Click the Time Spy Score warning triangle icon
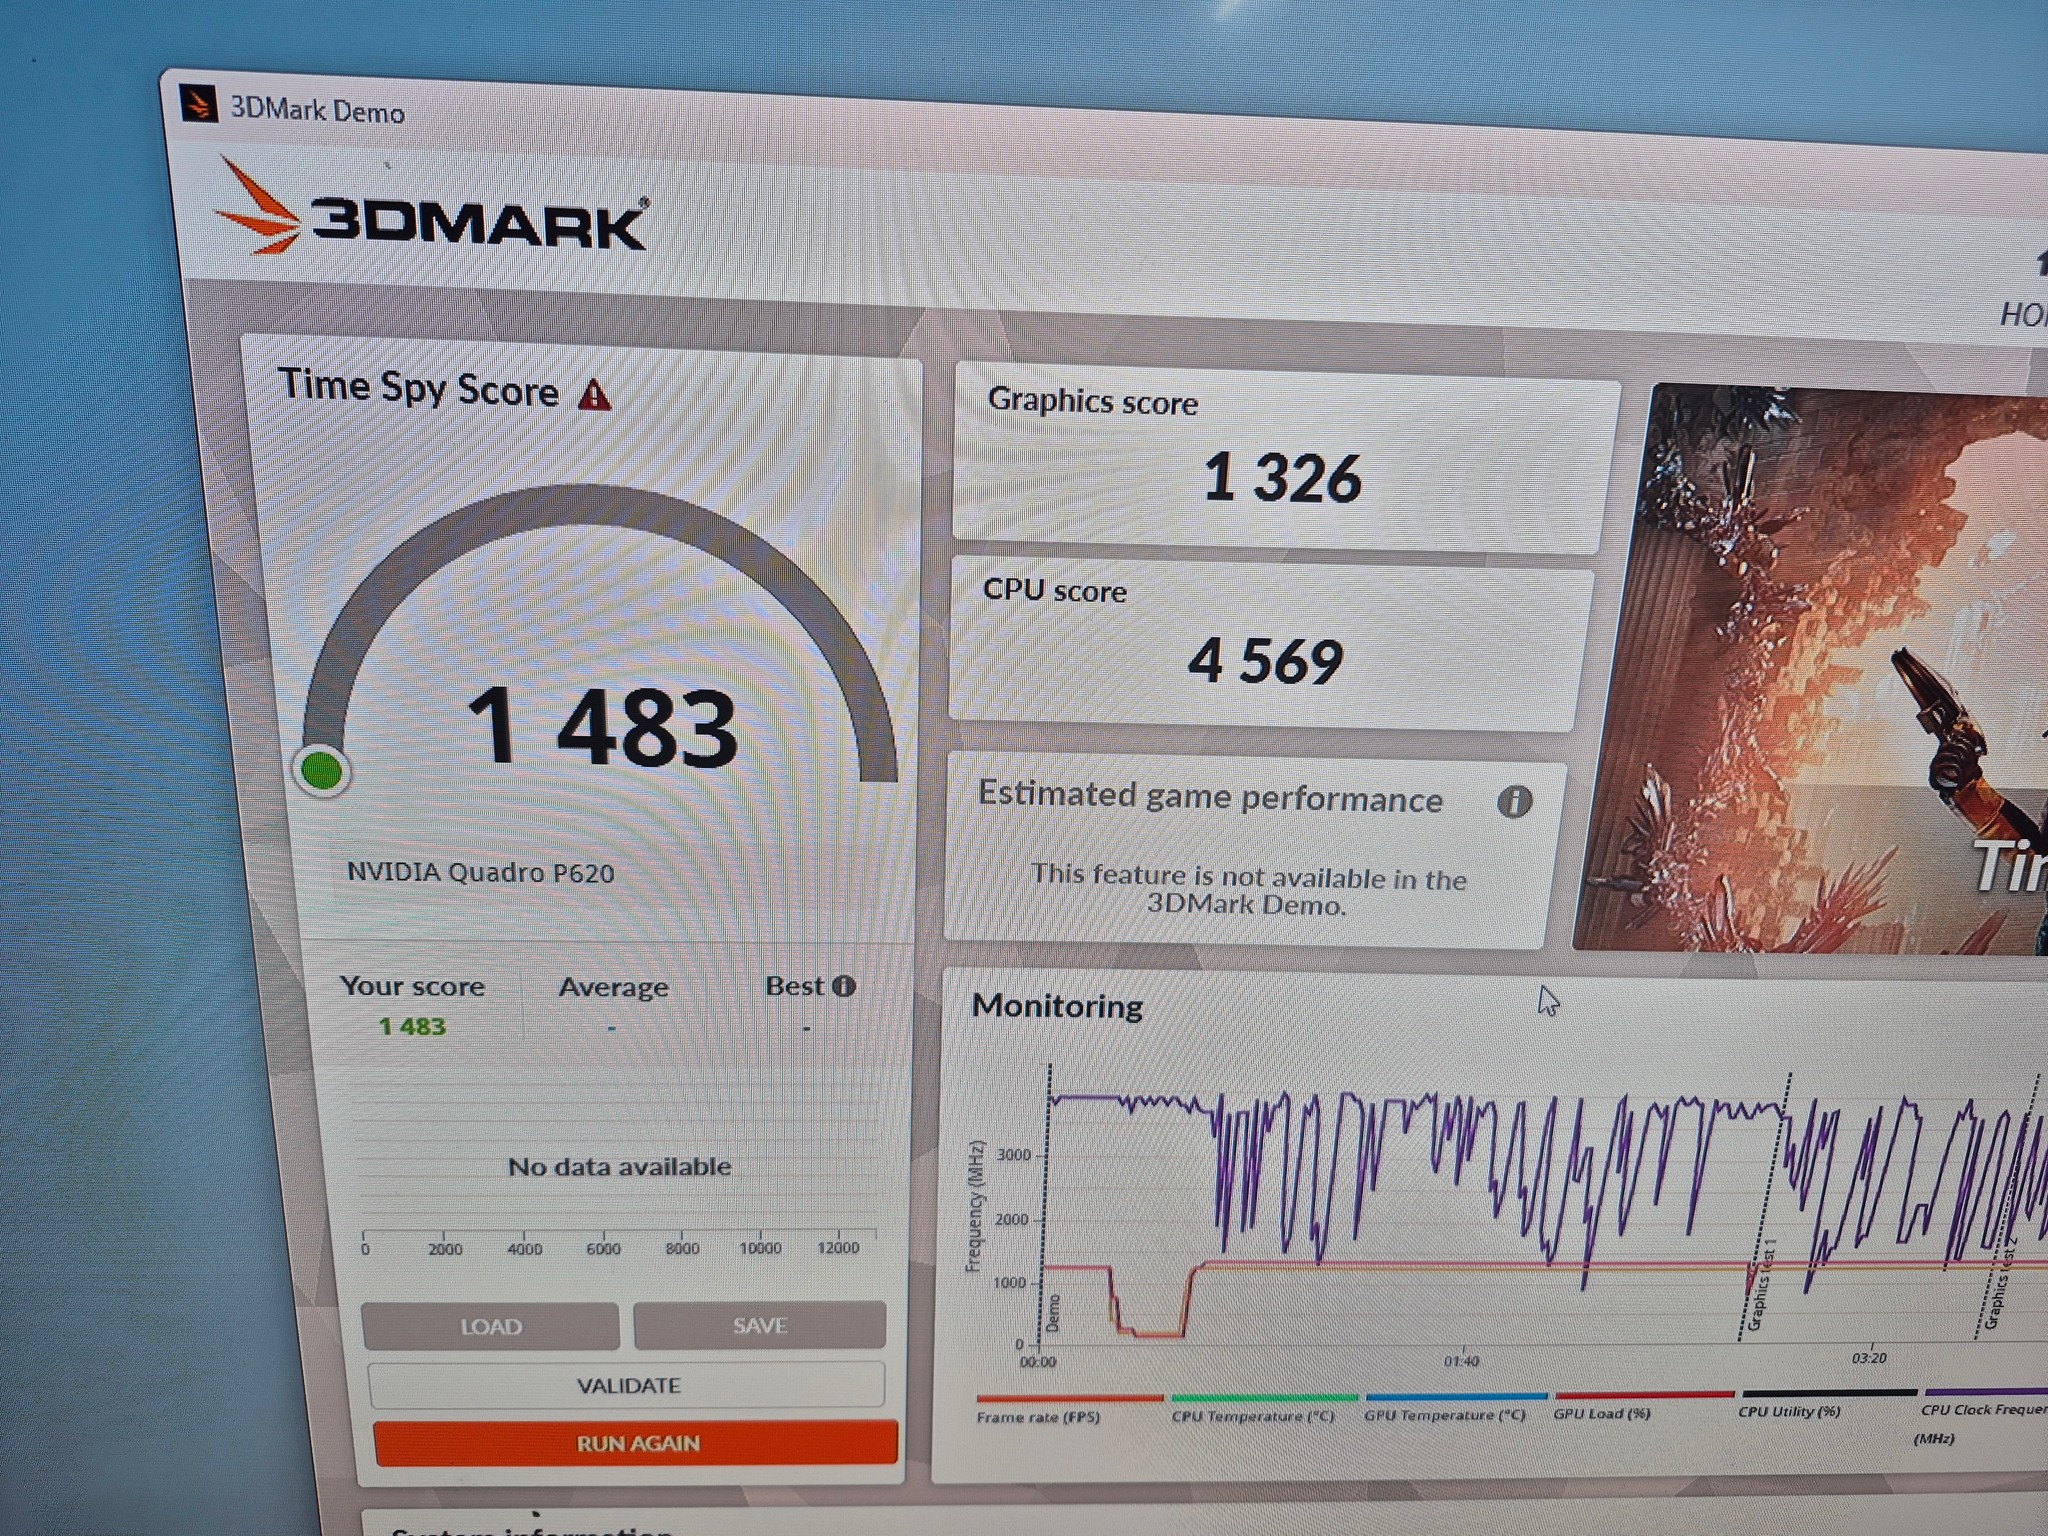 (x=594, y=395)
